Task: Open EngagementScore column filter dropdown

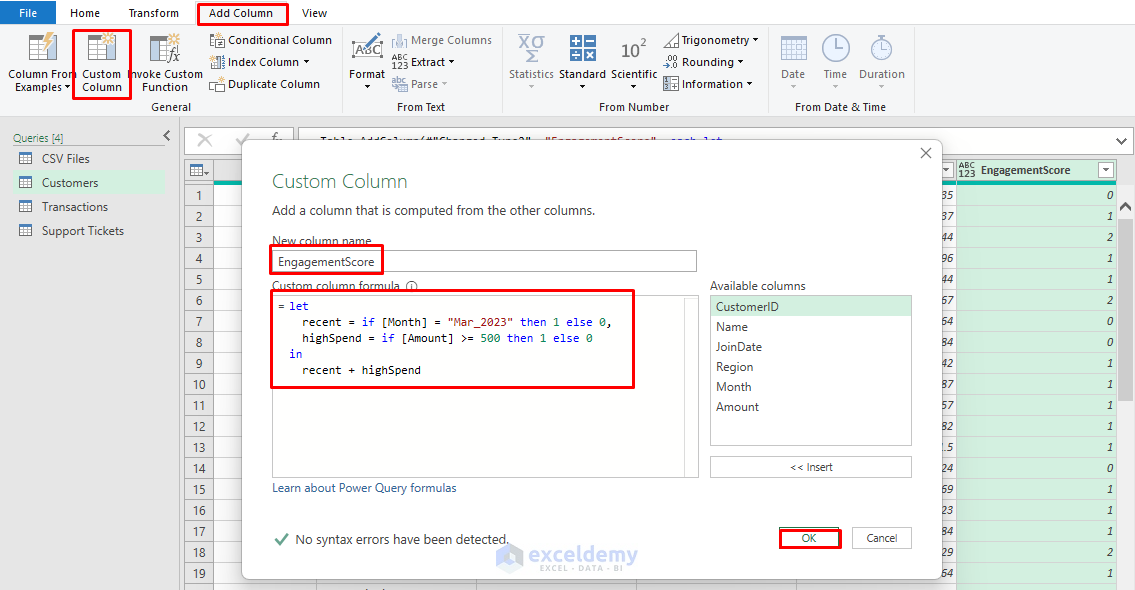Action: tap(1105, 170)
